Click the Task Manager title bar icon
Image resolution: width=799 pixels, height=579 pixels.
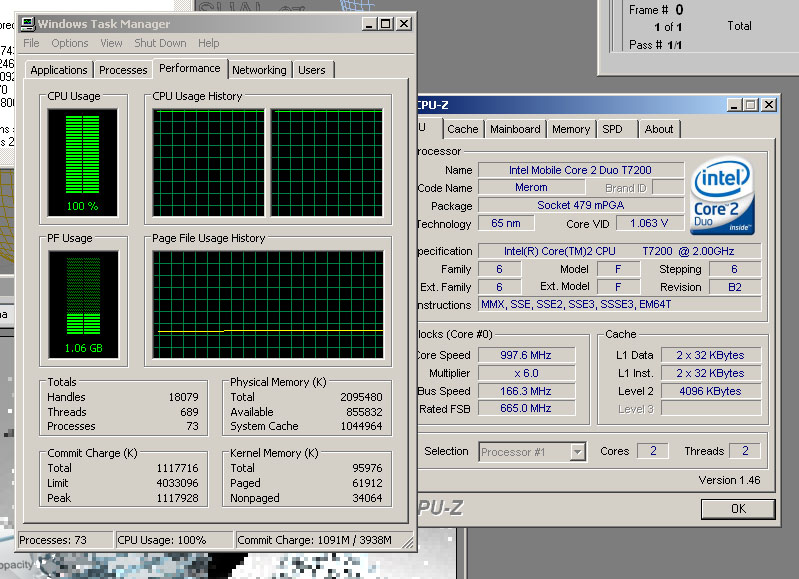click(28, 24)
